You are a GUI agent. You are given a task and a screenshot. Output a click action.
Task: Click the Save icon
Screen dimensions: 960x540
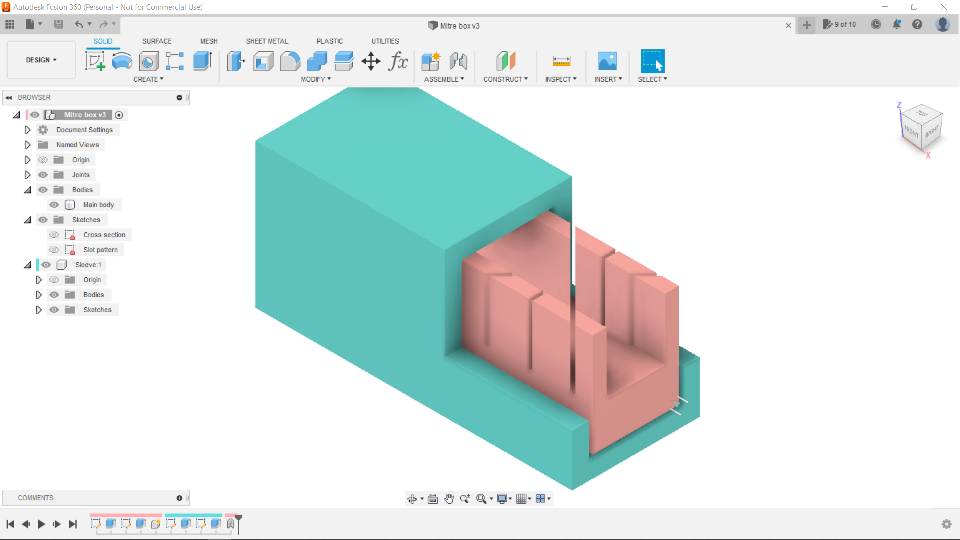58,24
